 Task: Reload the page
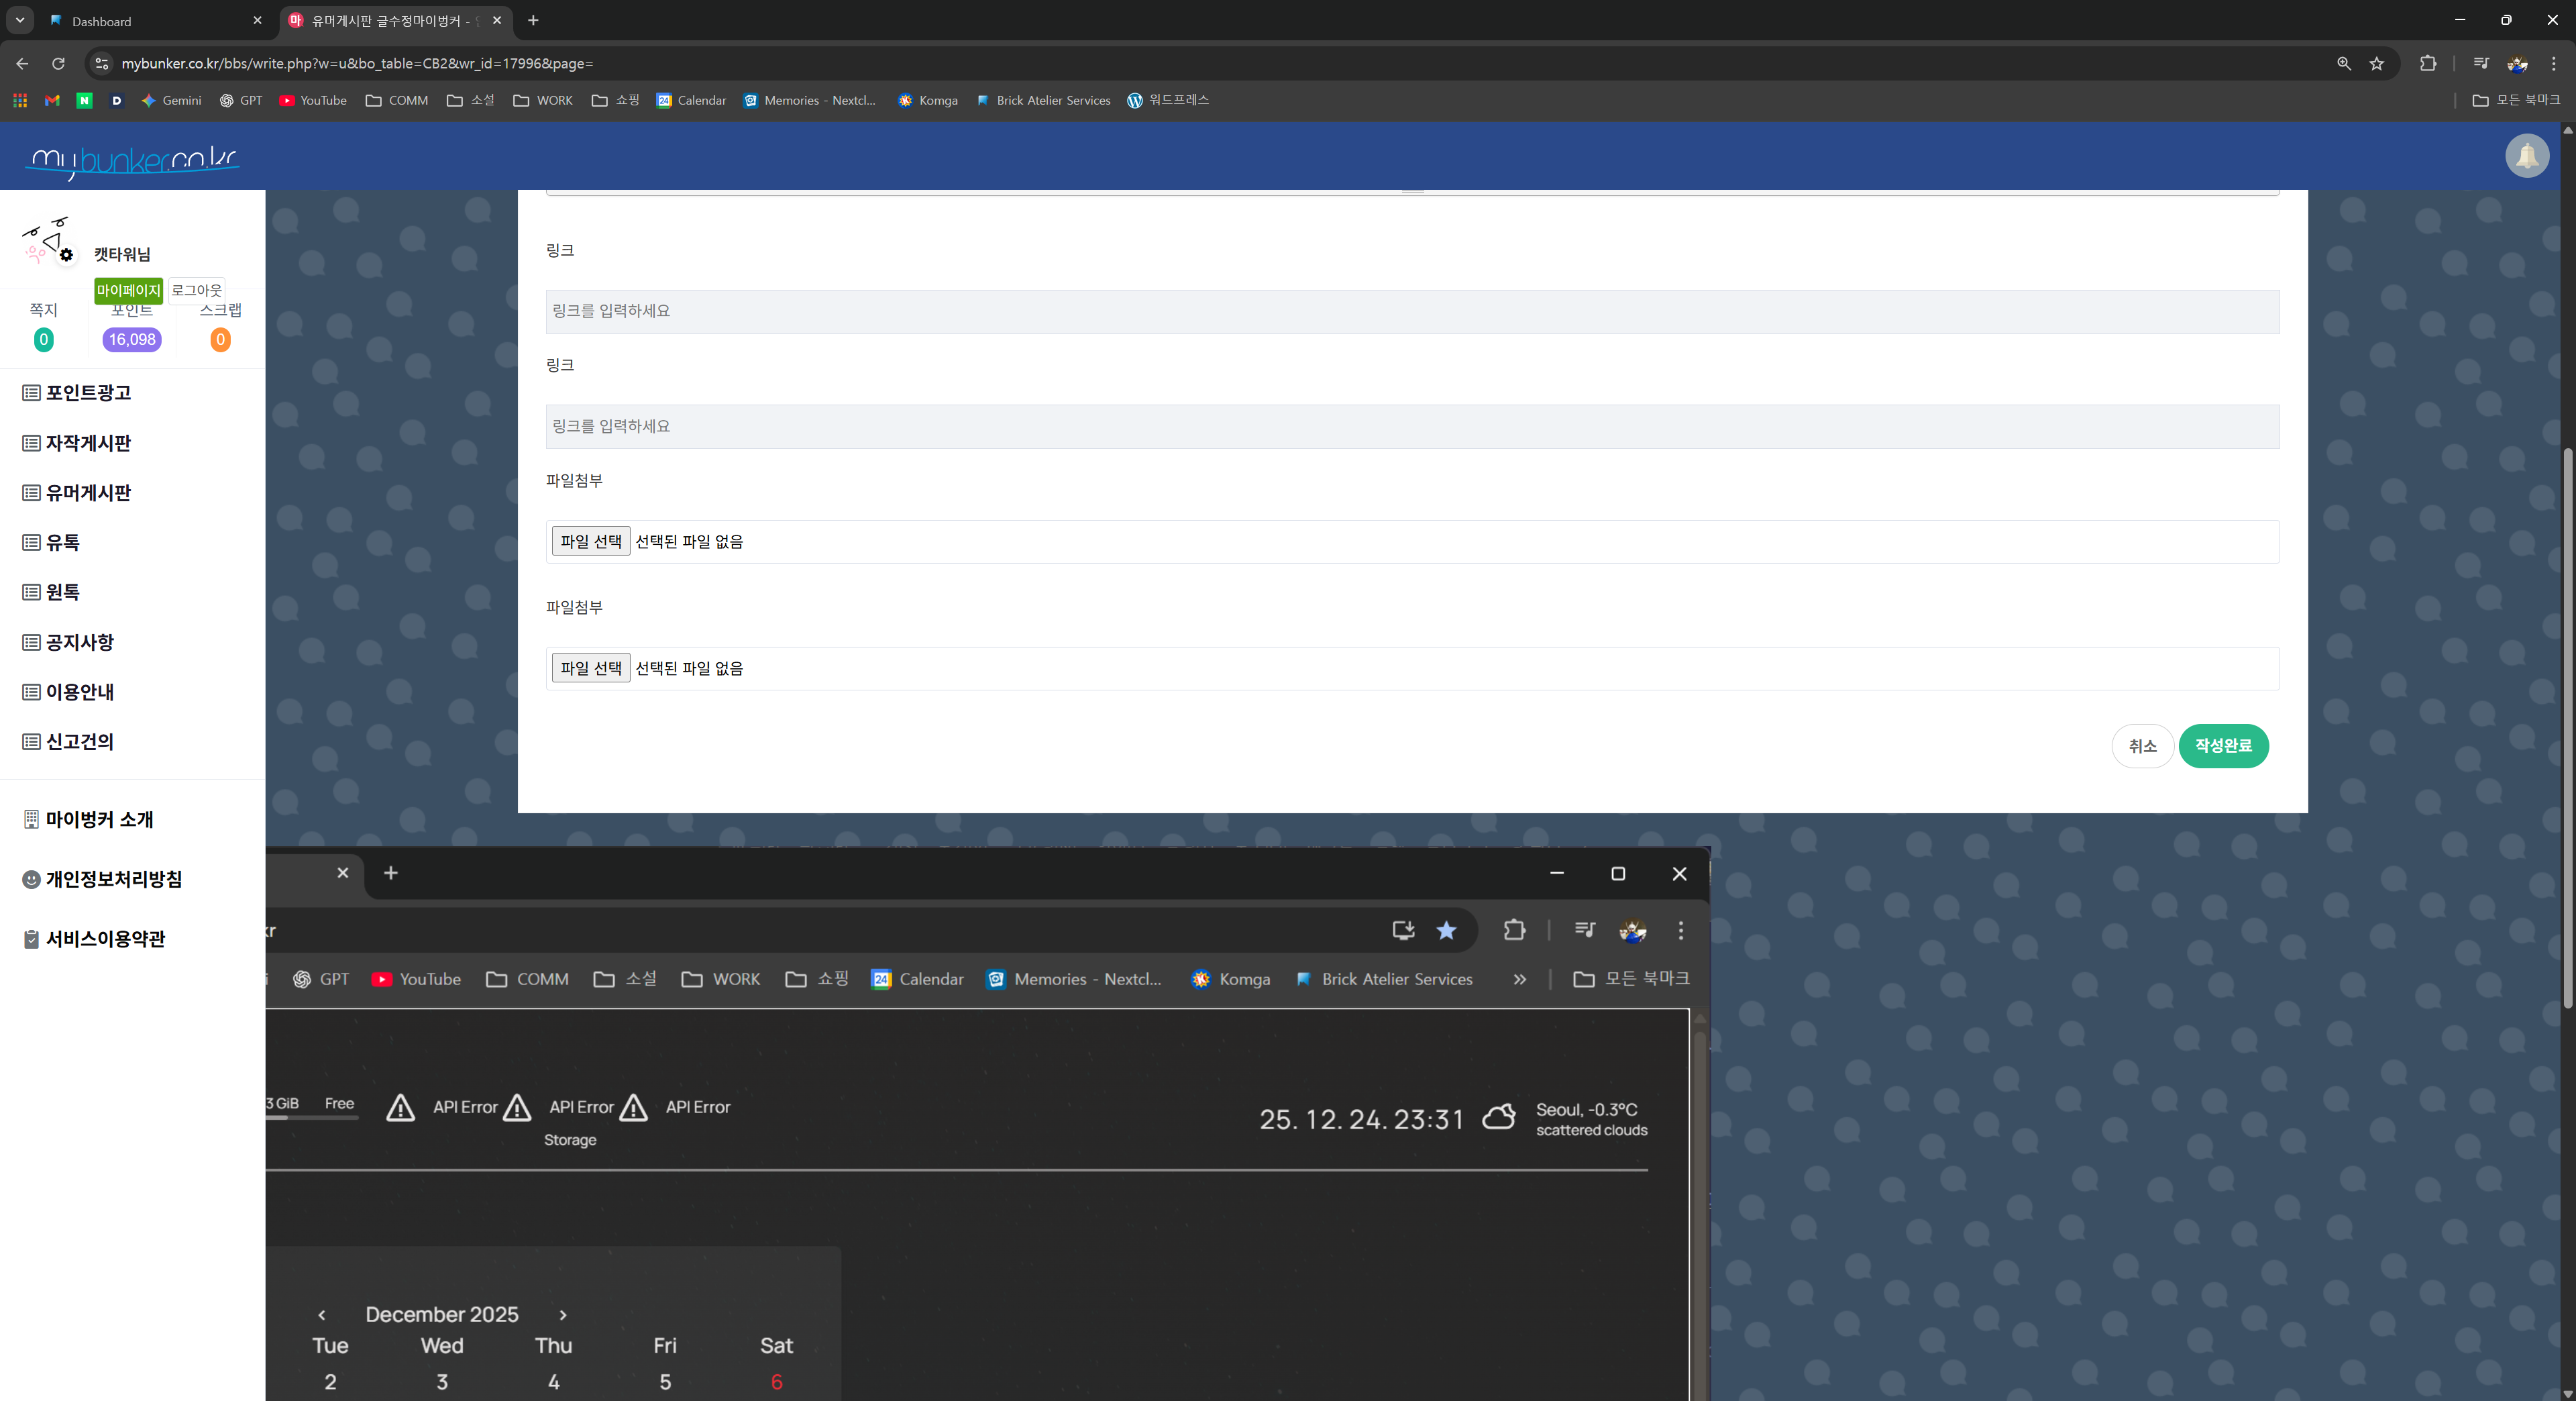tap(58, 63)
